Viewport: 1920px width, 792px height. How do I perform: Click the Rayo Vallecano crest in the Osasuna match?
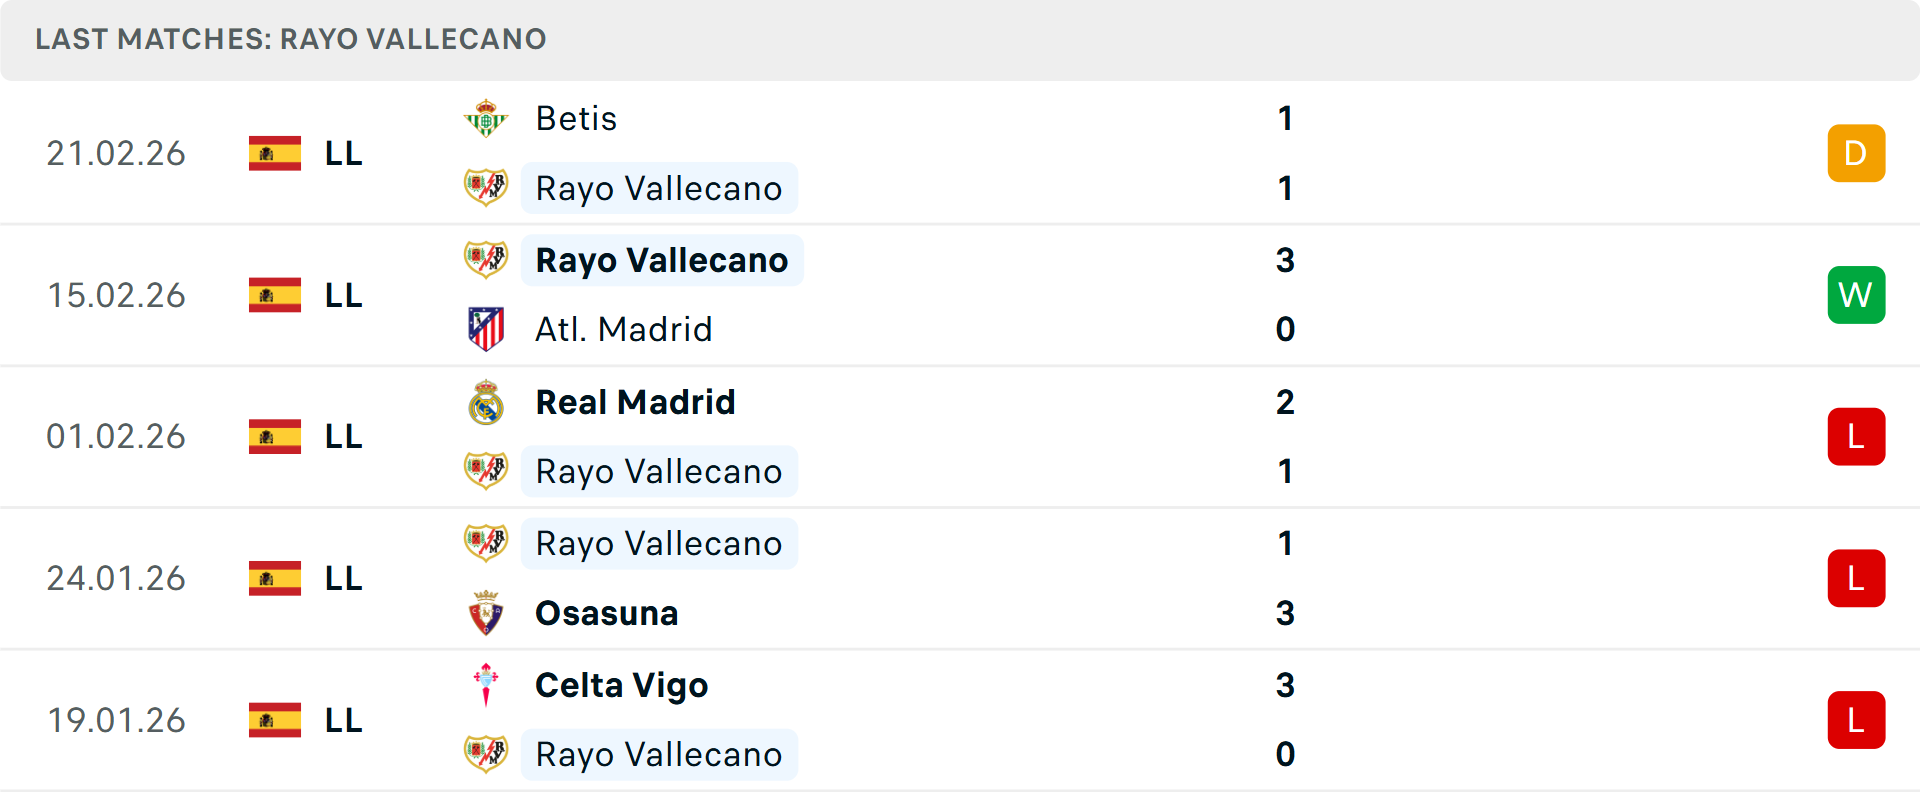click(486, 543)
